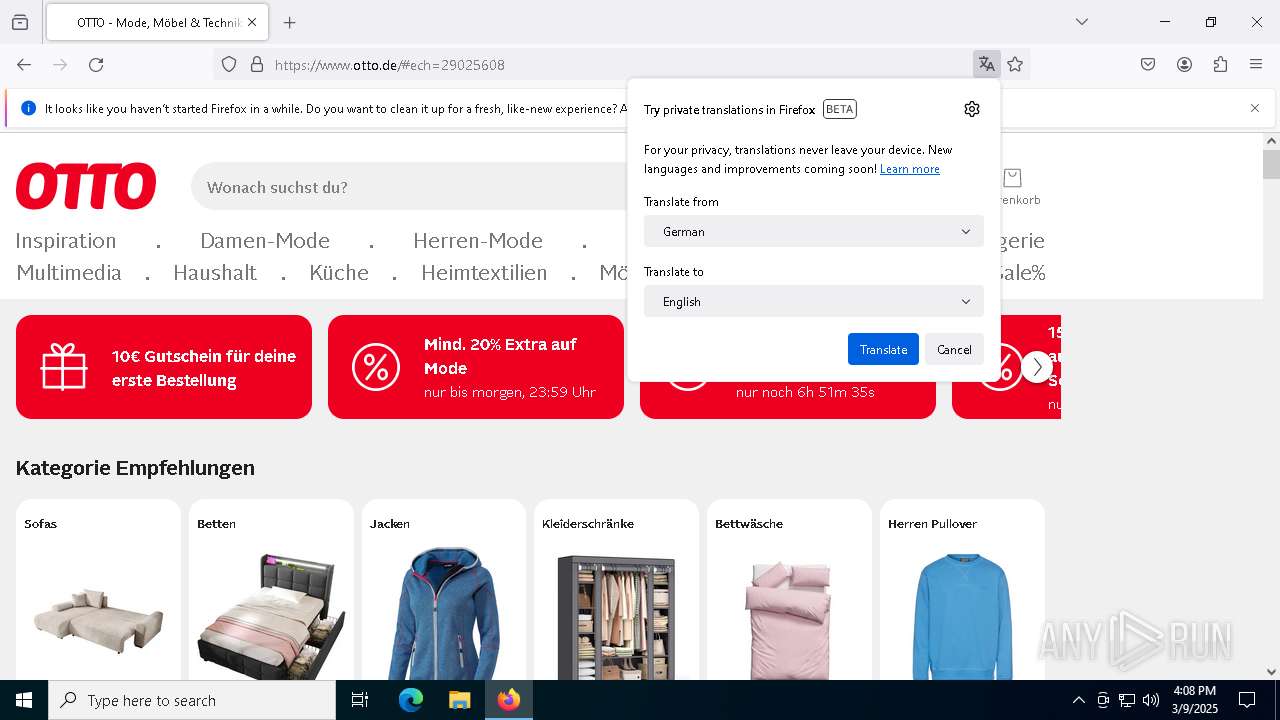Dismiss the Firefox refresh notification bar
1280x720 pixels.
coord(1255,108)
